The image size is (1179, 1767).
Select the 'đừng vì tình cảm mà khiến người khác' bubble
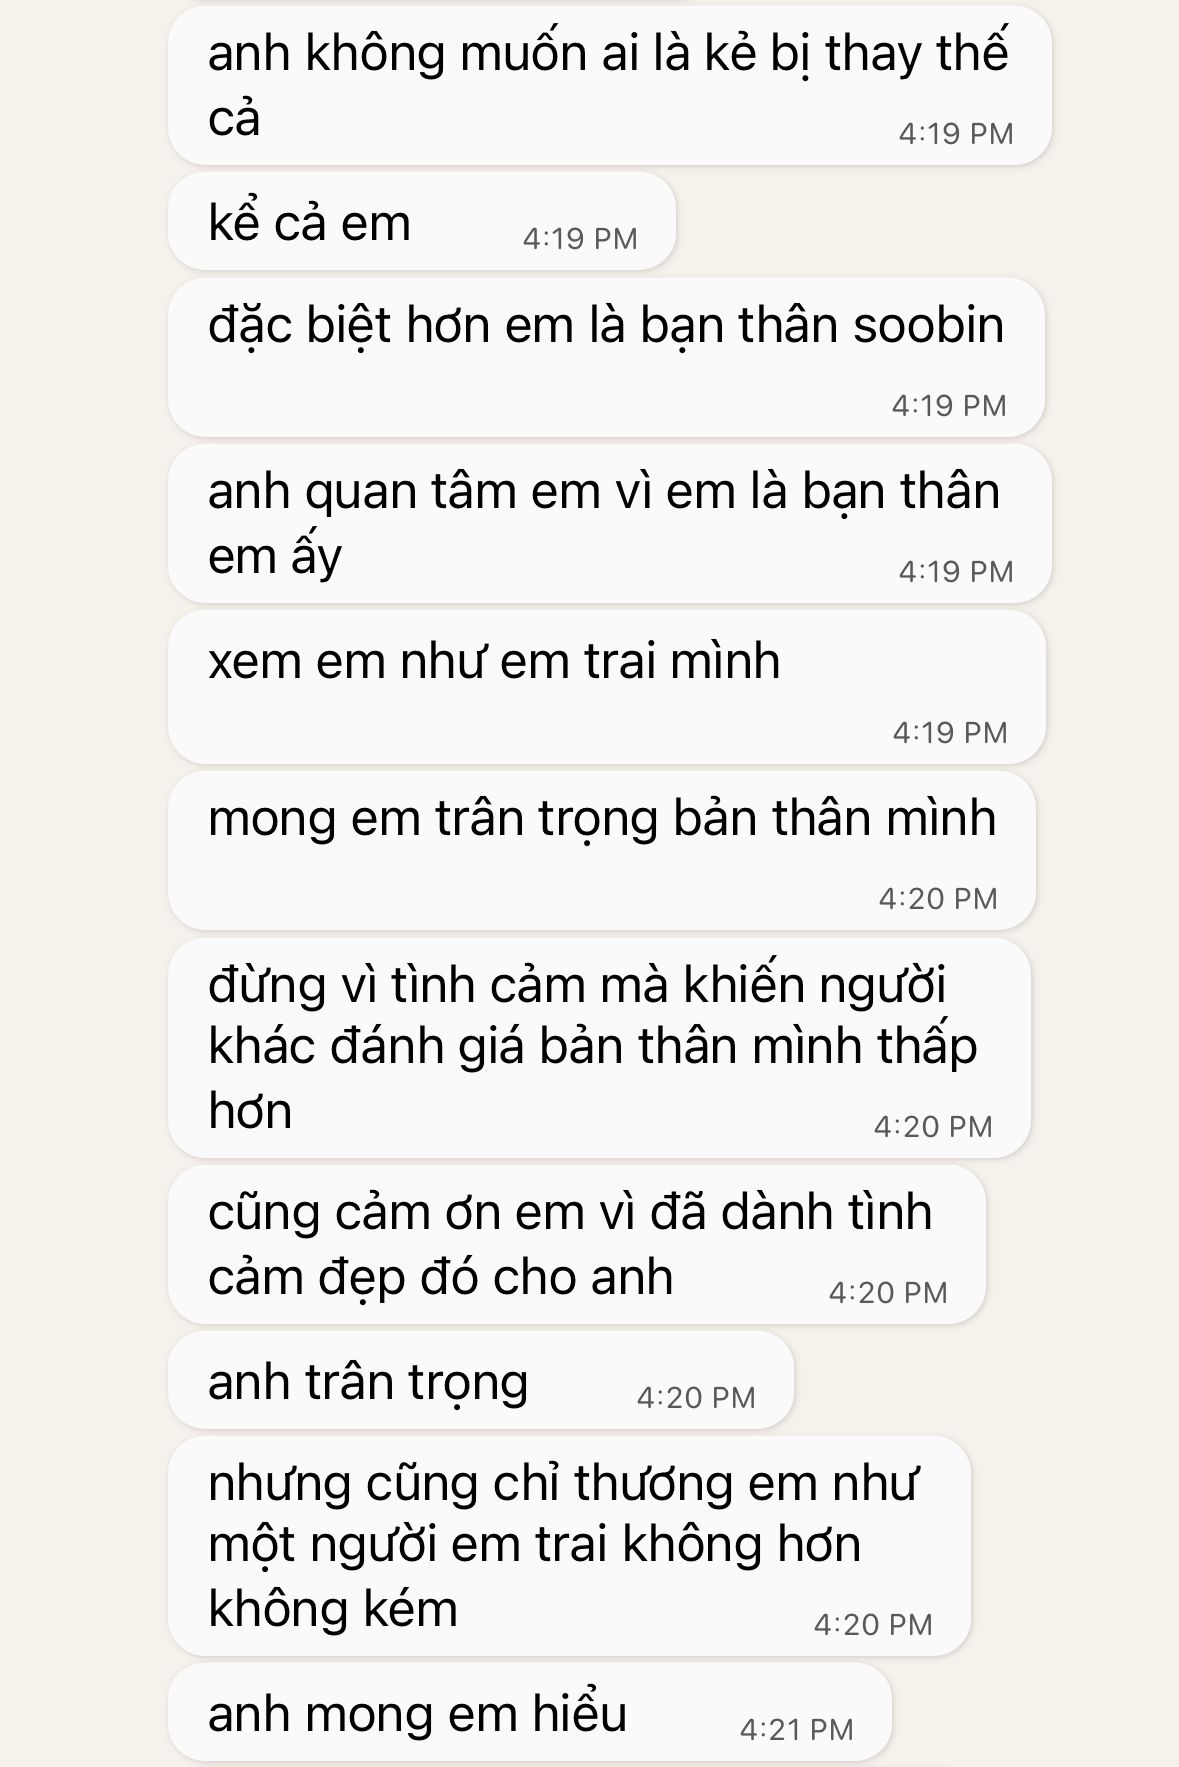click(x=599, y=1047)
